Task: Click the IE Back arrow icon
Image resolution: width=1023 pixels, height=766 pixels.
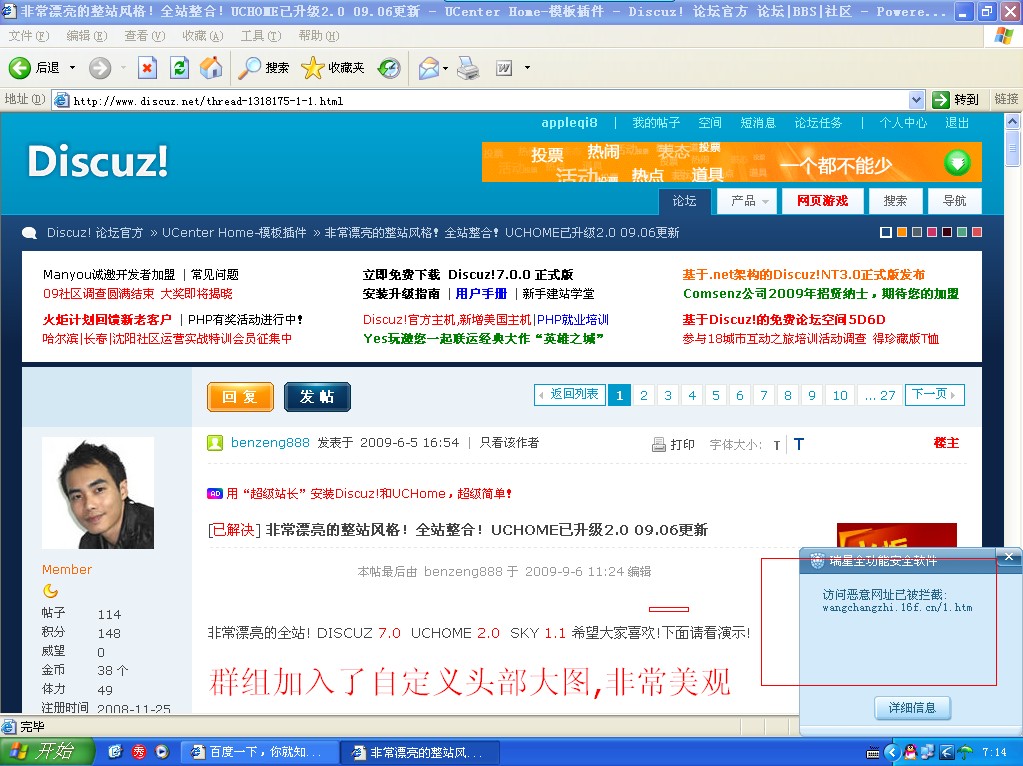Action: 20,67
